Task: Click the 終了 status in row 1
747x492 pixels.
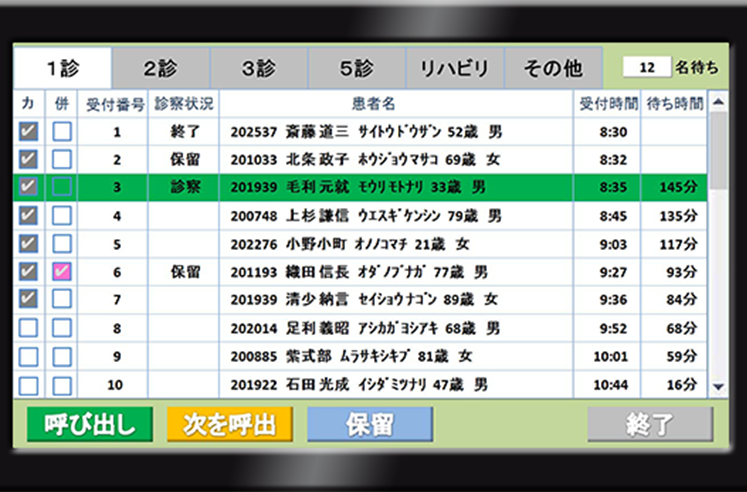Action: tap(184, 132)
